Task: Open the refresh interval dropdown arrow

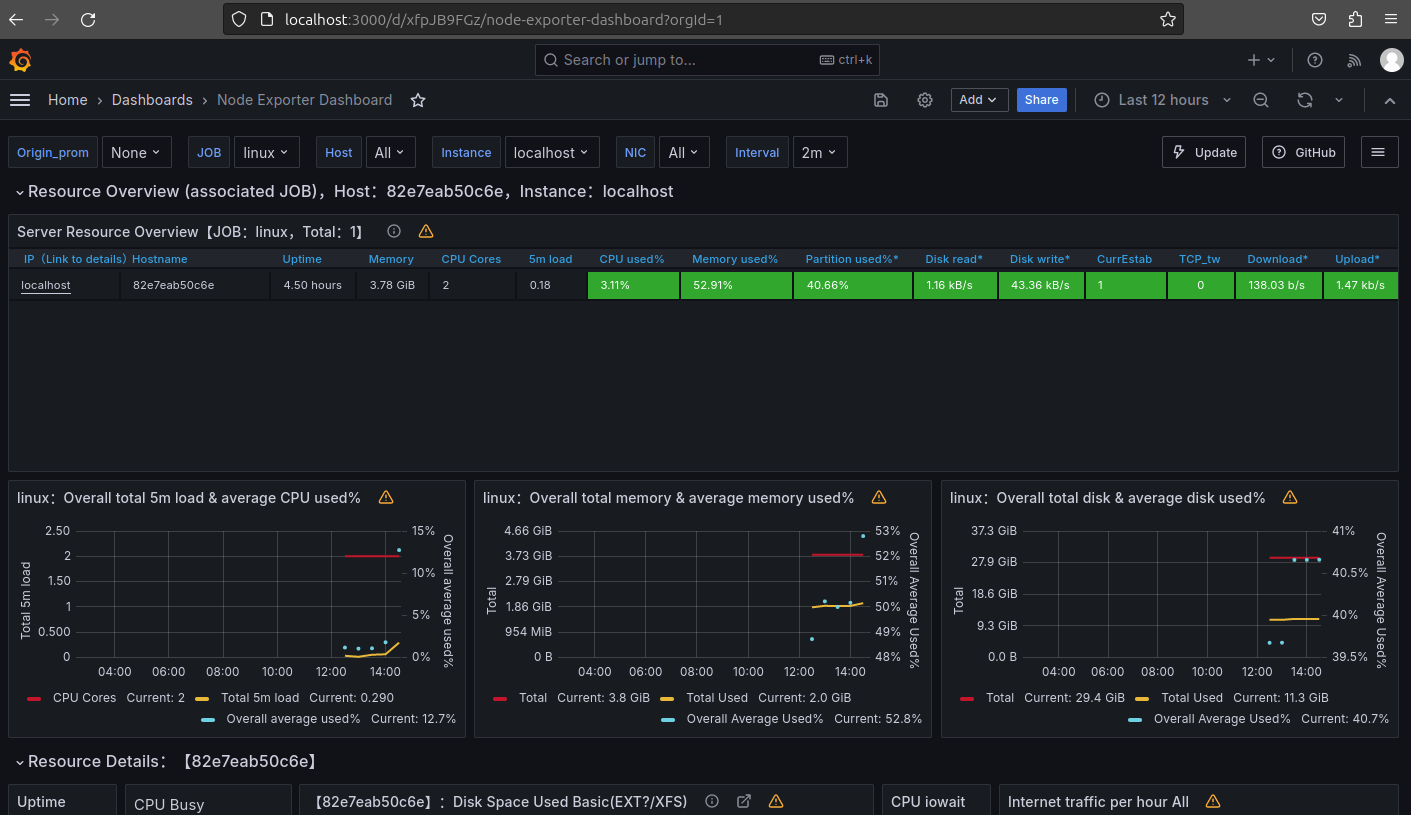Action: pyautogui.click(x=1339, y=100)
